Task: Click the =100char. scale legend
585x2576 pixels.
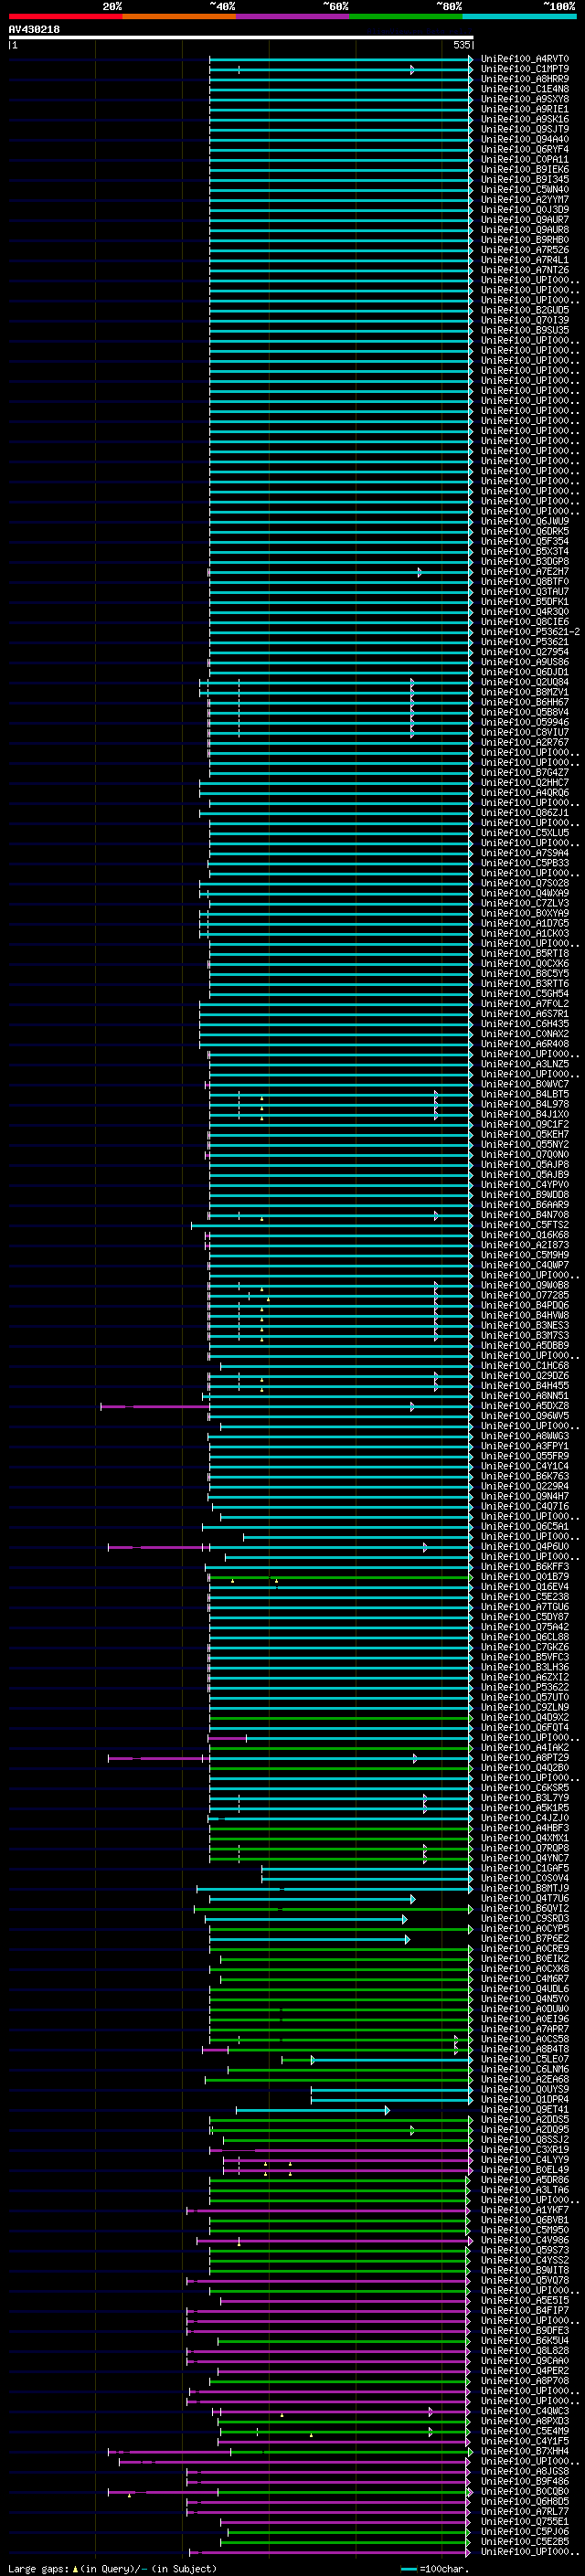Action: point(436,2569)
